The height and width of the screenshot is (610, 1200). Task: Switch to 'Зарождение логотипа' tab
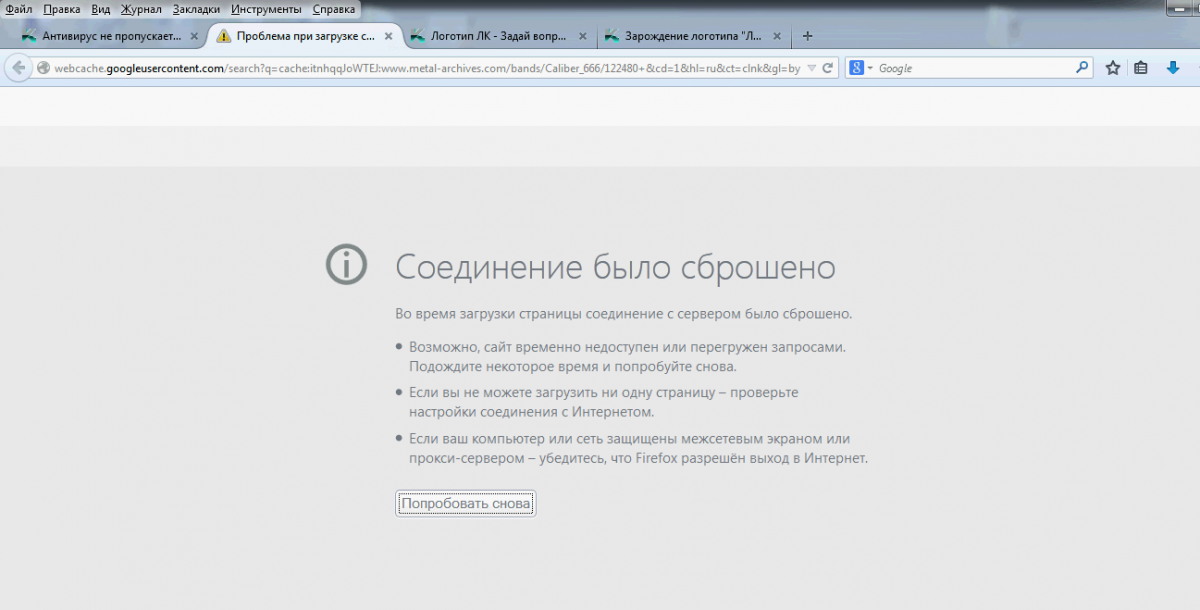[x=690, y=36]
